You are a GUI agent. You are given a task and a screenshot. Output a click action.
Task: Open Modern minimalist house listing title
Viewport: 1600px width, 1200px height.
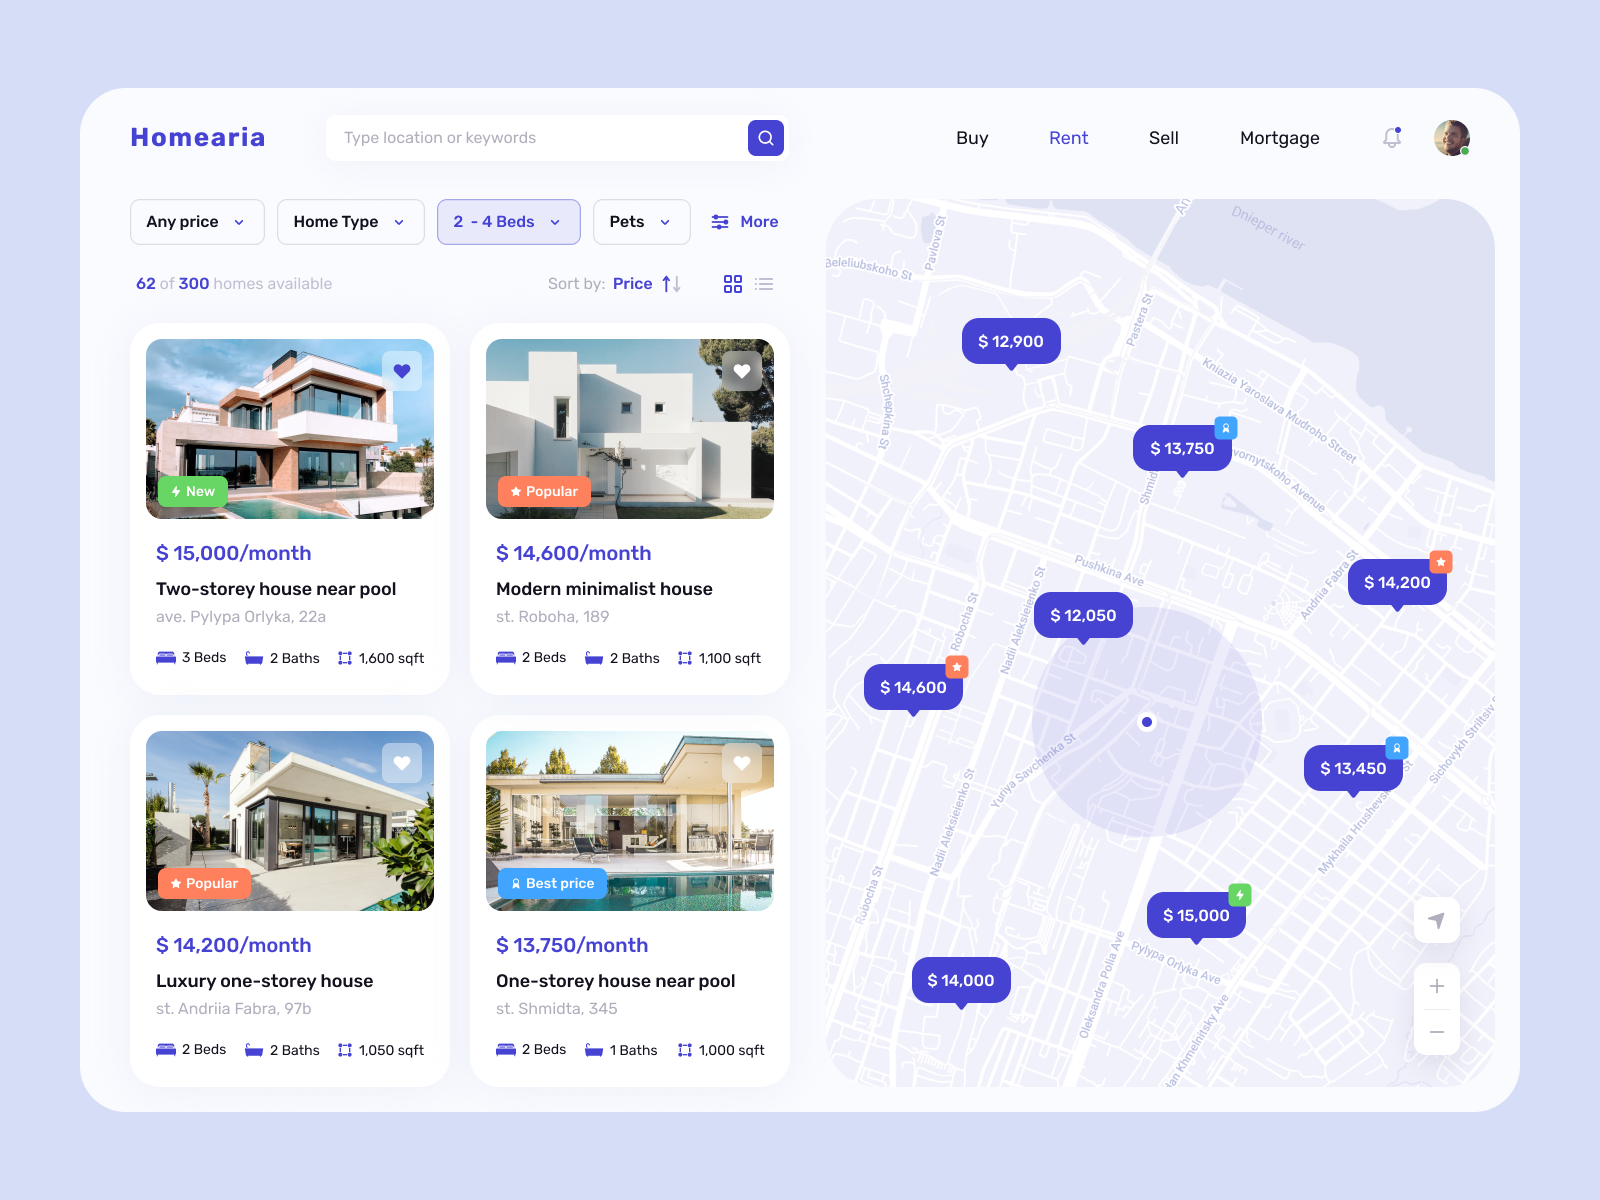click(604, 589)
